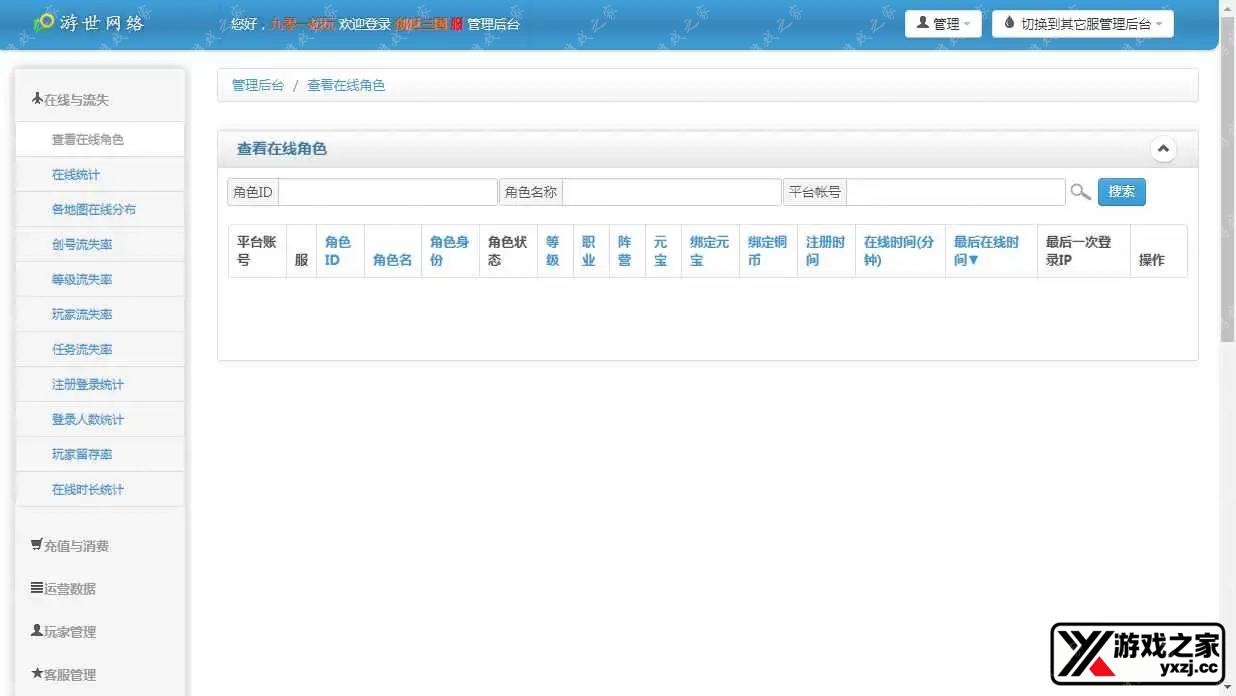Open the 管理 dropdown menu
Screen dimensions: 1236x696
pos(943,23)
